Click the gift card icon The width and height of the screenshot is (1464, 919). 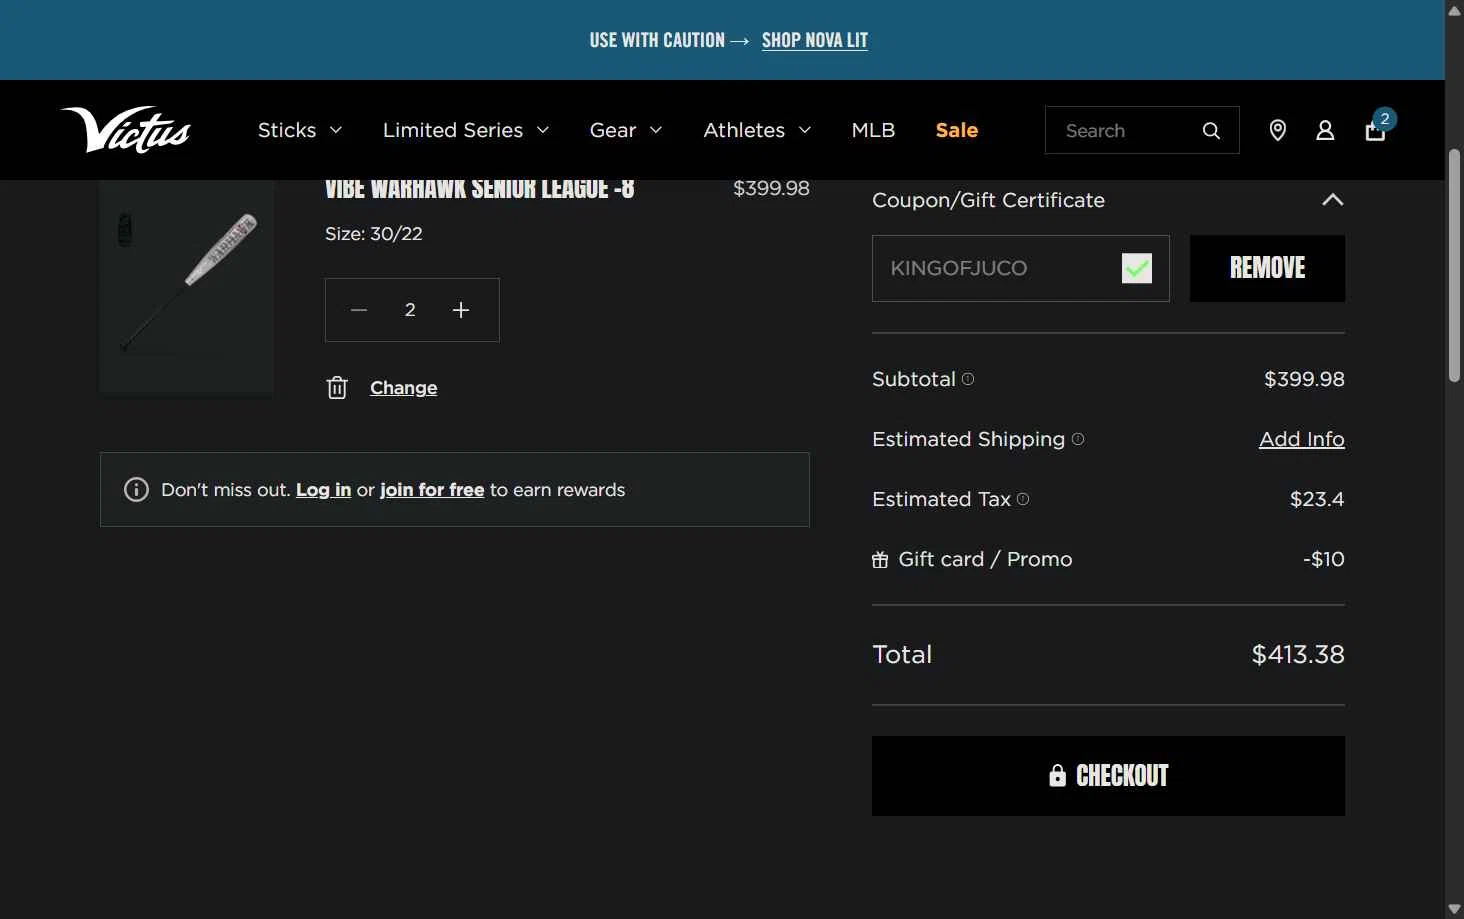click(x=880, y=560)
